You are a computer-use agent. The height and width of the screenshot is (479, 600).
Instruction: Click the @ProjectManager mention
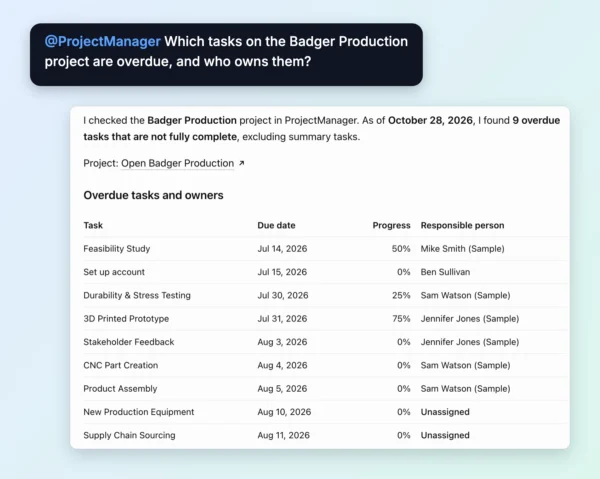tap(103, 41)
